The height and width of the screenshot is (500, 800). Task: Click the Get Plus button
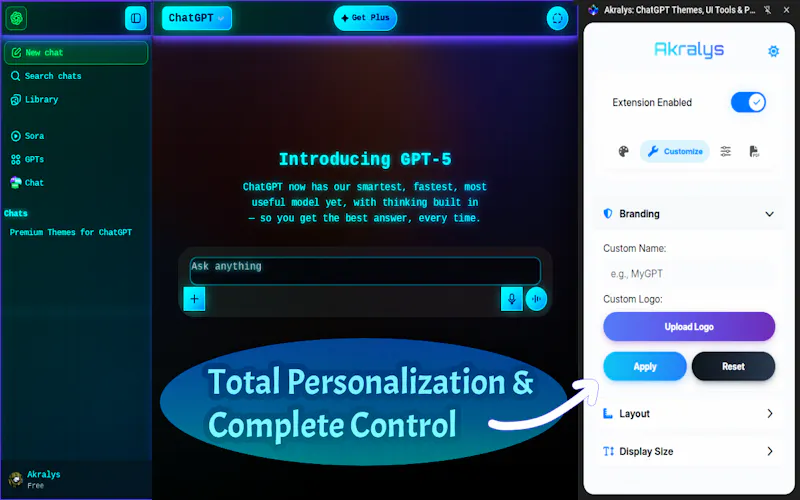pos(365,18)
